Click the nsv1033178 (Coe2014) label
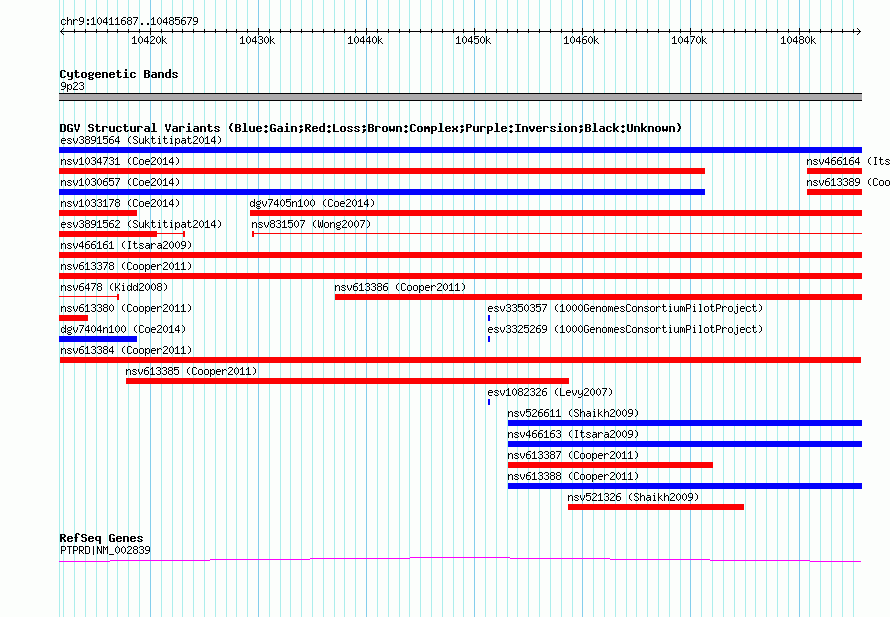Viewport: 890px width, 617px height. (120, 203)
